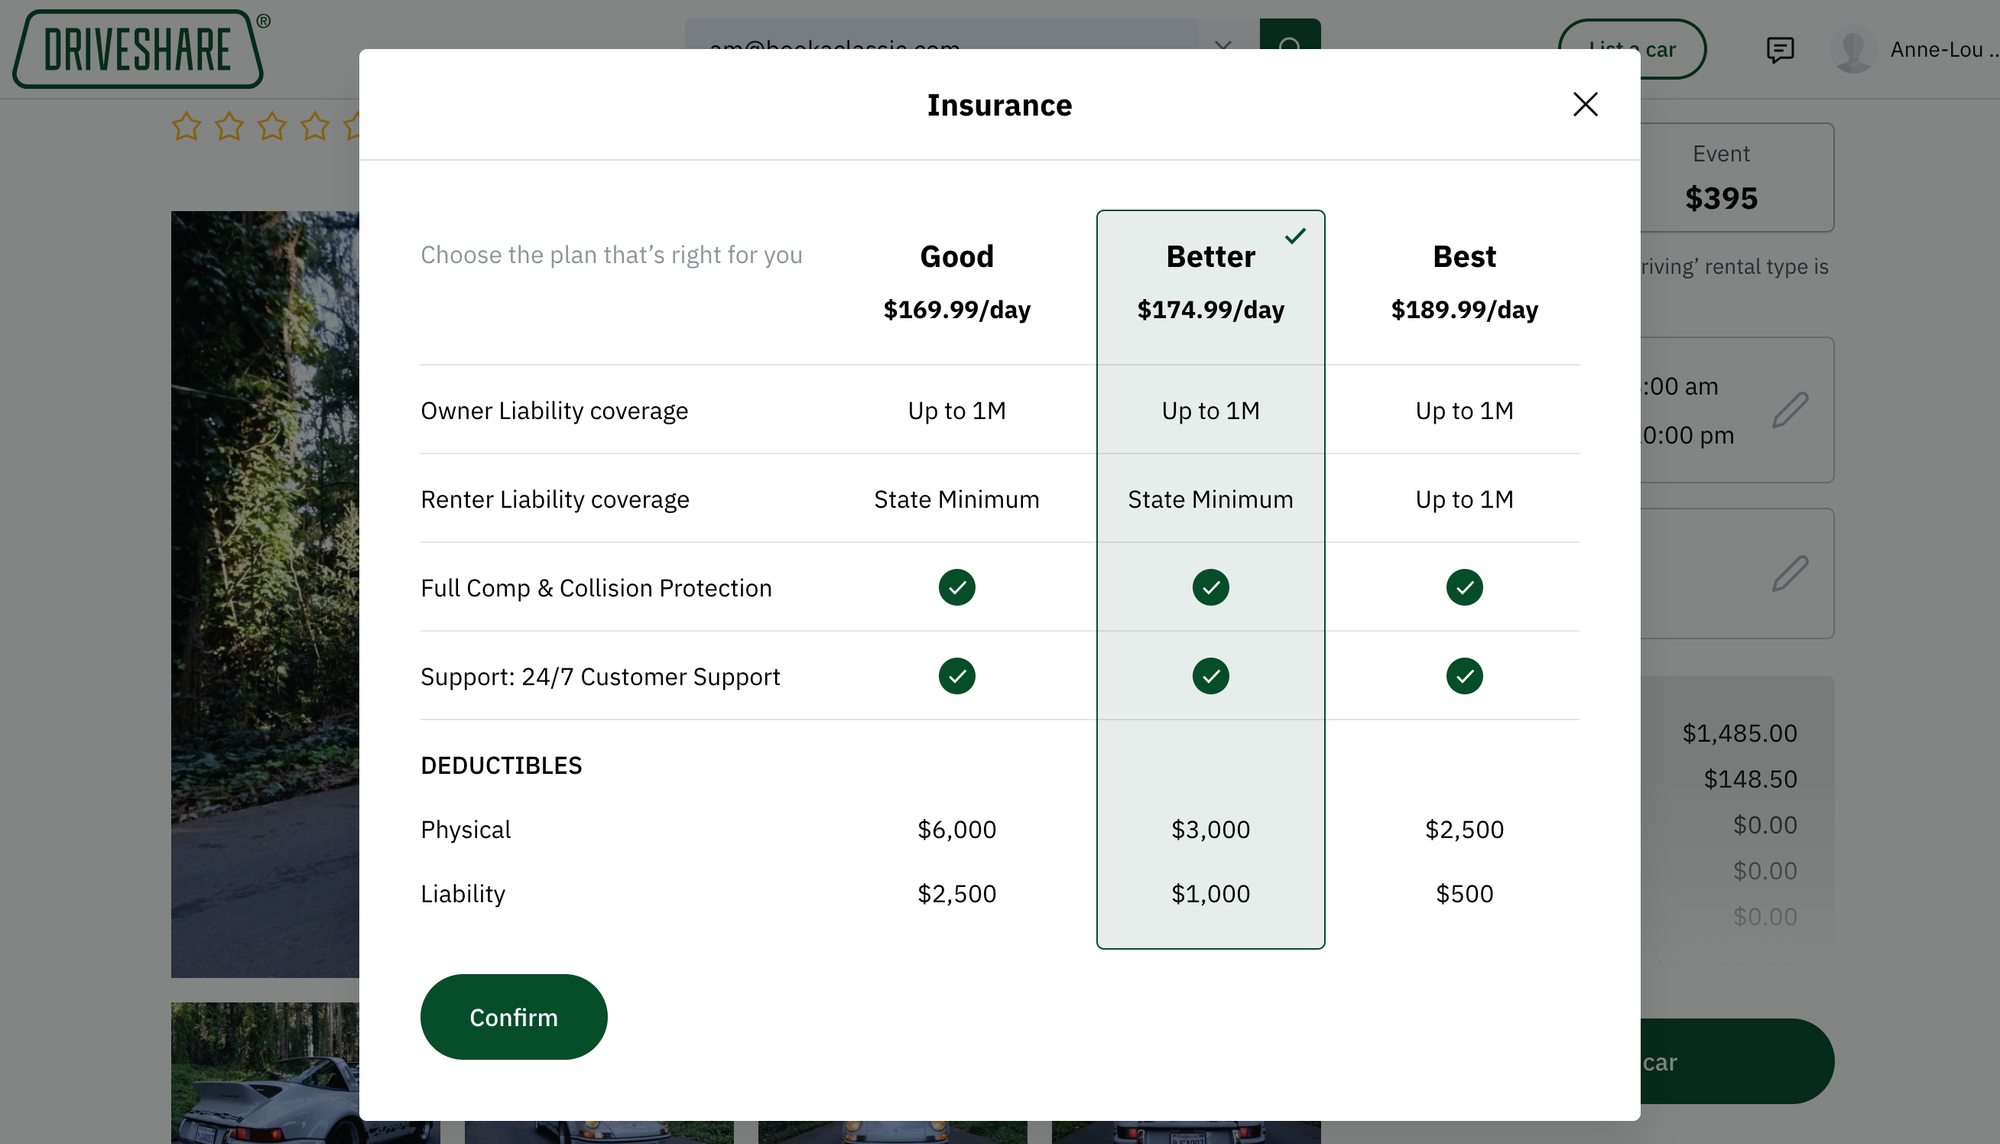Click the Better plan selected checkmark
The height and width of the screenshot is (1144, 2000).
(x=1295, y=236)
